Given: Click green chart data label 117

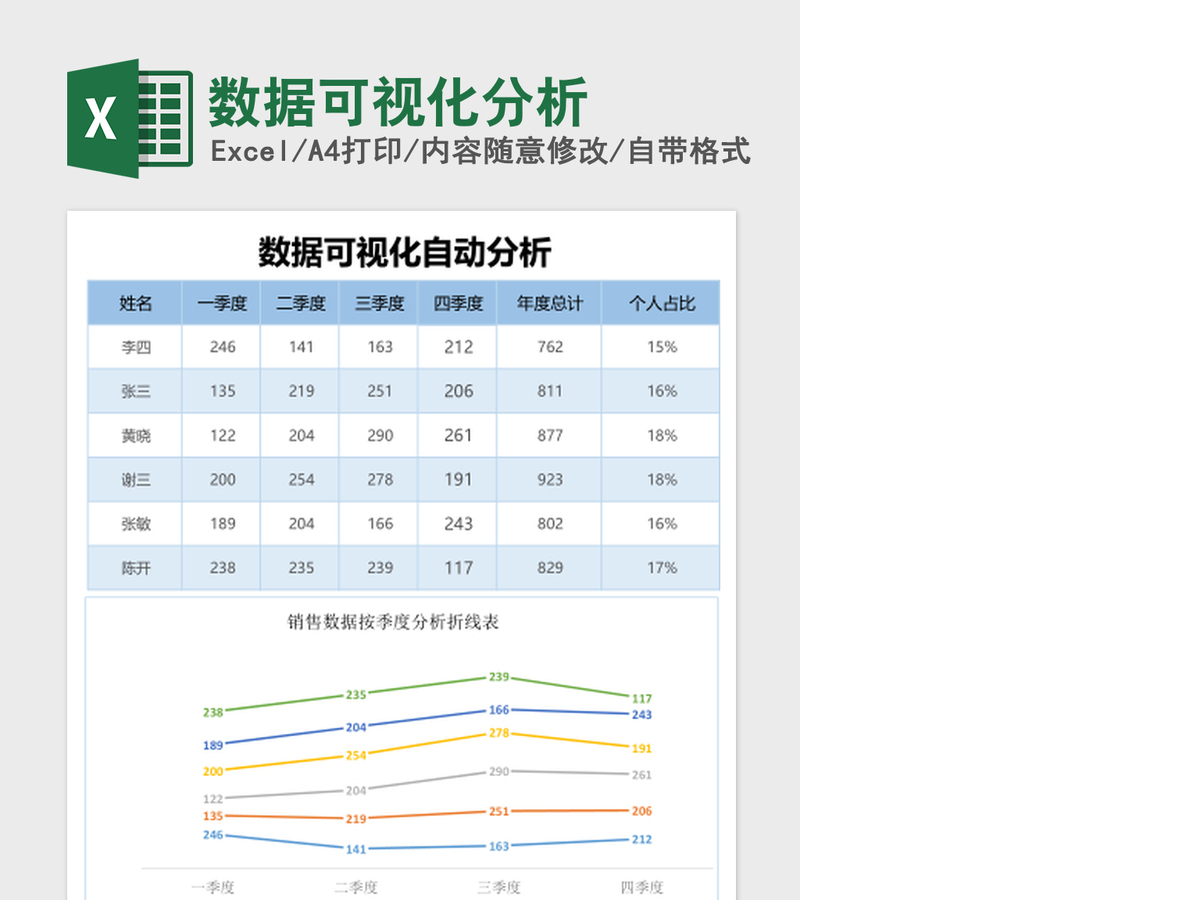Looking at the screenshot, I should 642,698.
